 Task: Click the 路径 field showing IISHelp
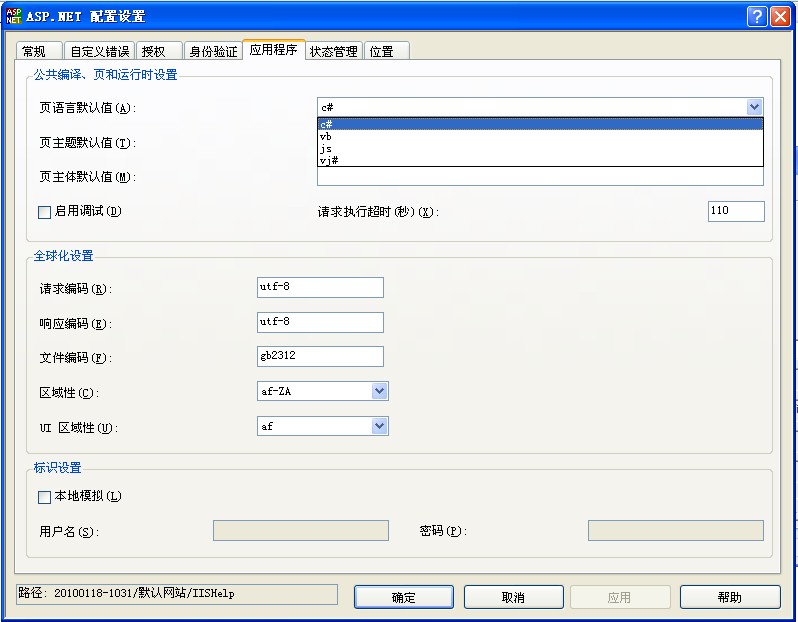pyautogui.click(x=177, y=594)
